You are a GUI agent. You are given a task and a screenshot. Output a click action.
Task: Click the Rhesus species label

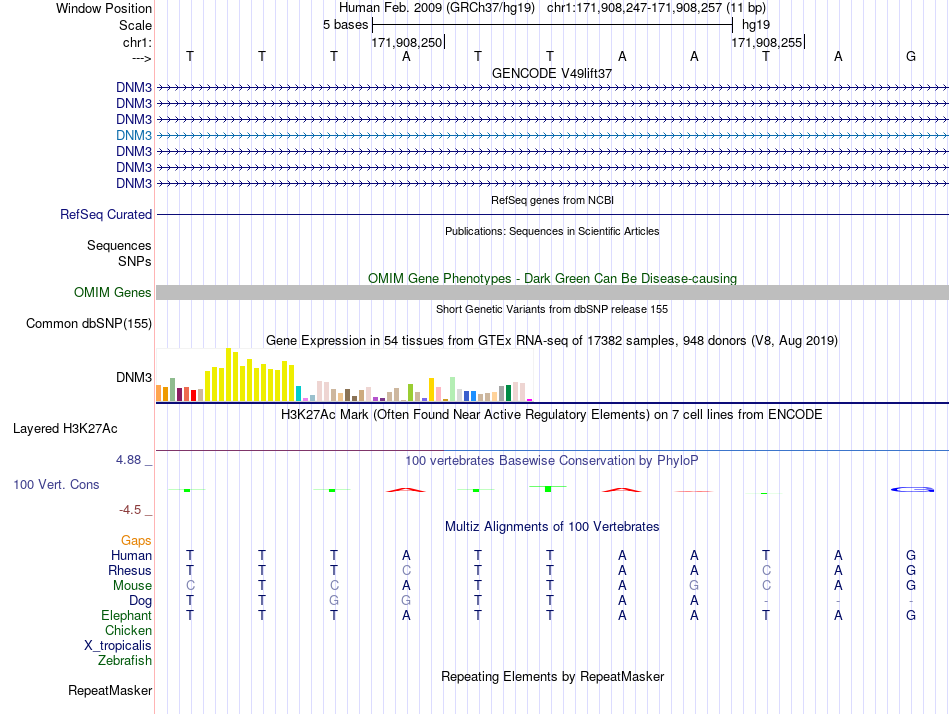coord(130,570)
